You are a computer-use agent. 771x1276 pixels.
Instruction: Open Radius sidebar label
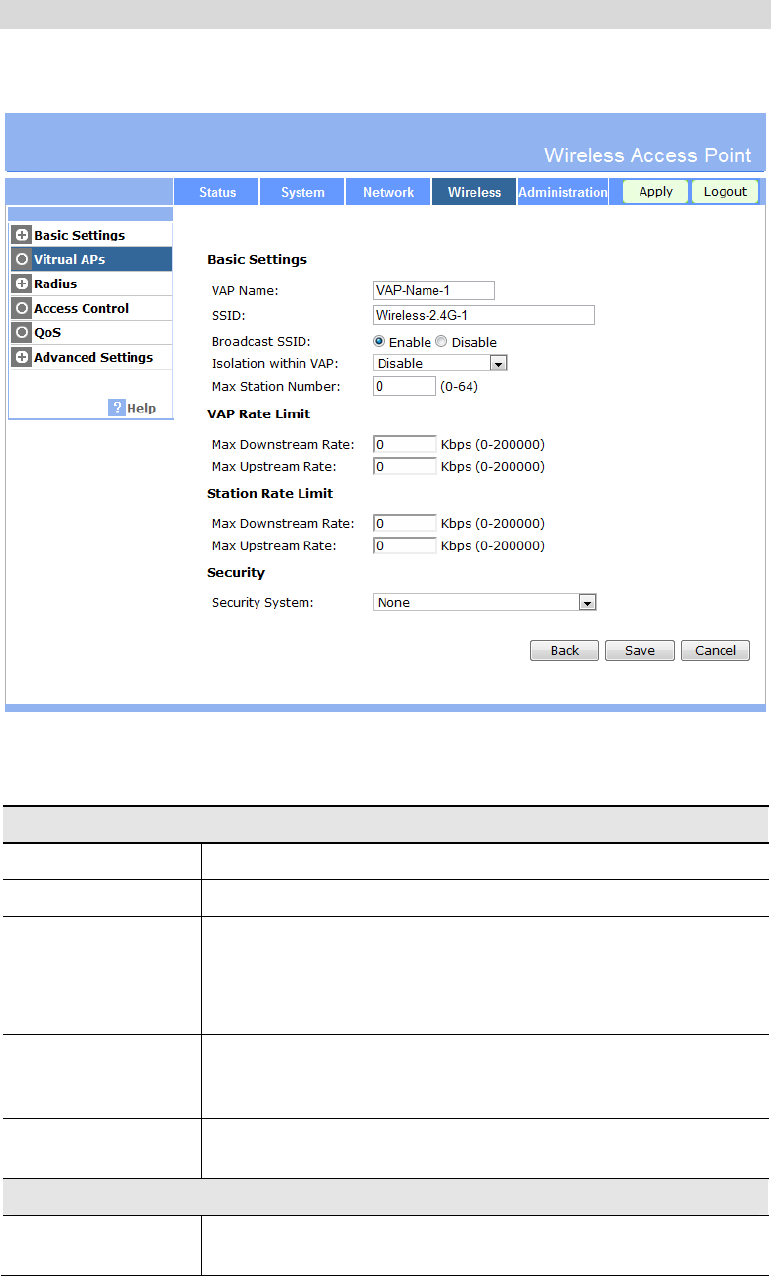56,284
